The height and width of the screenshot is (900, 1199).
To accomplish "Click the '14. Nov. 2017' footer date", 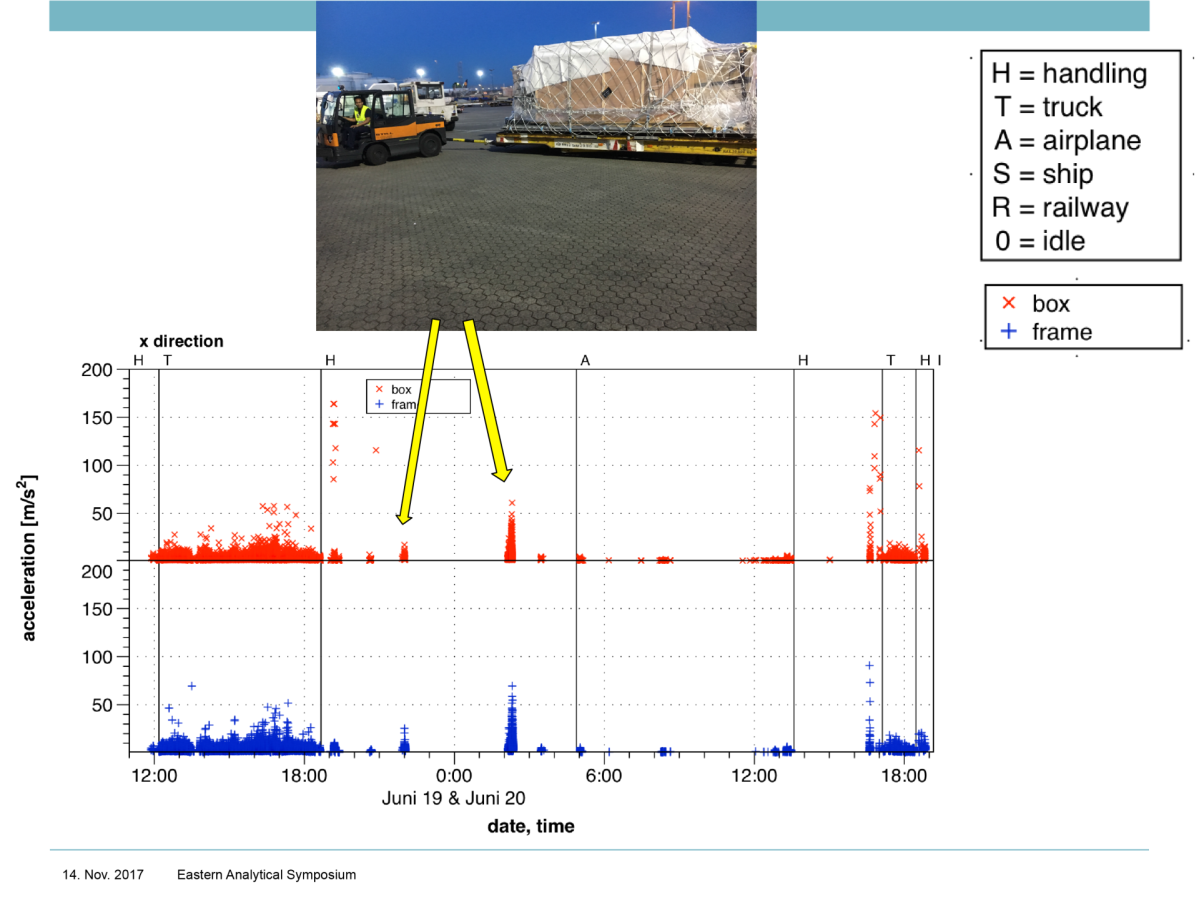I will [103, 875].
